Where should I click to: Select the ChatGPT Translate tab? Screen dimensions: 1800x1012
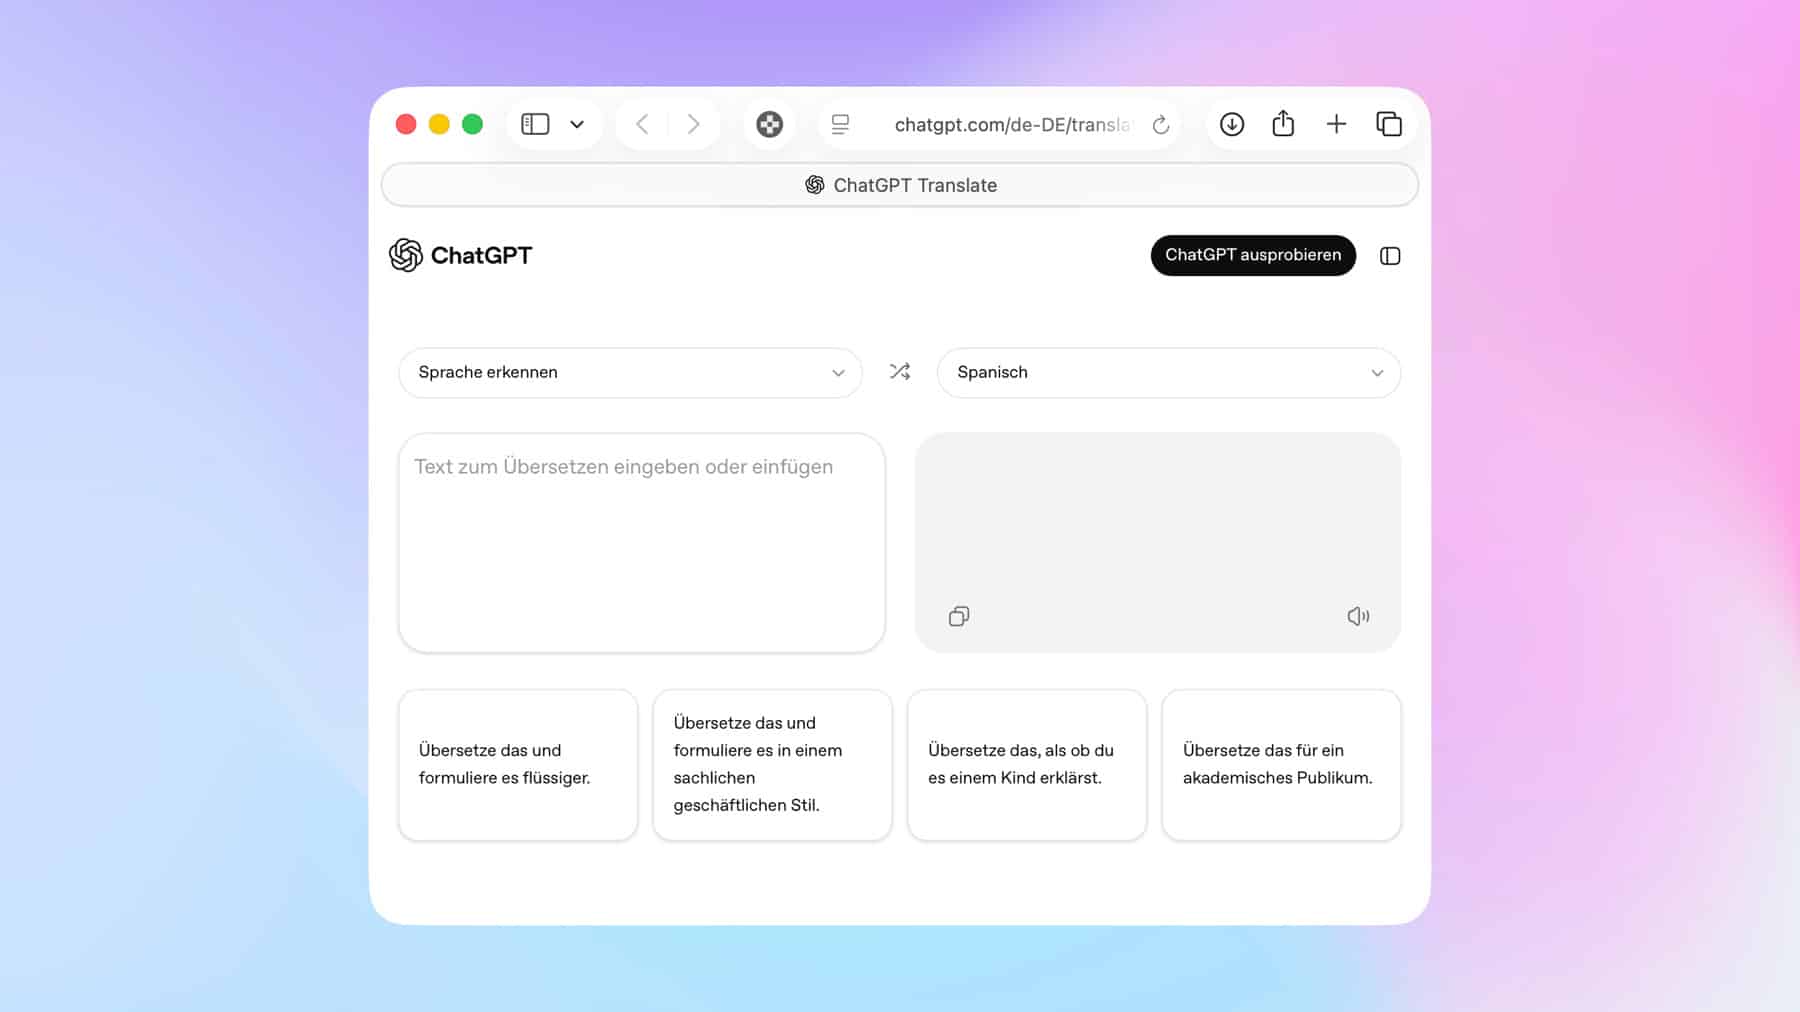[900, 185]
